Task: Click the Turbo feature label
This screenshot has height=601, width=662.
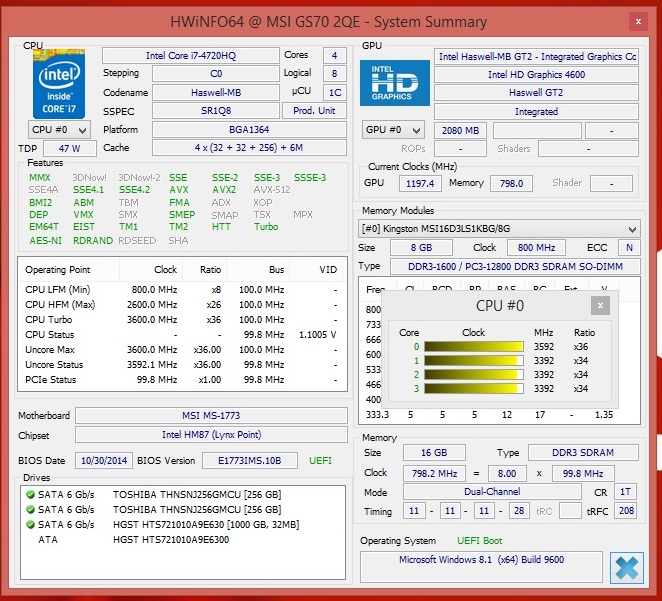Action: [x=266, y=227]
